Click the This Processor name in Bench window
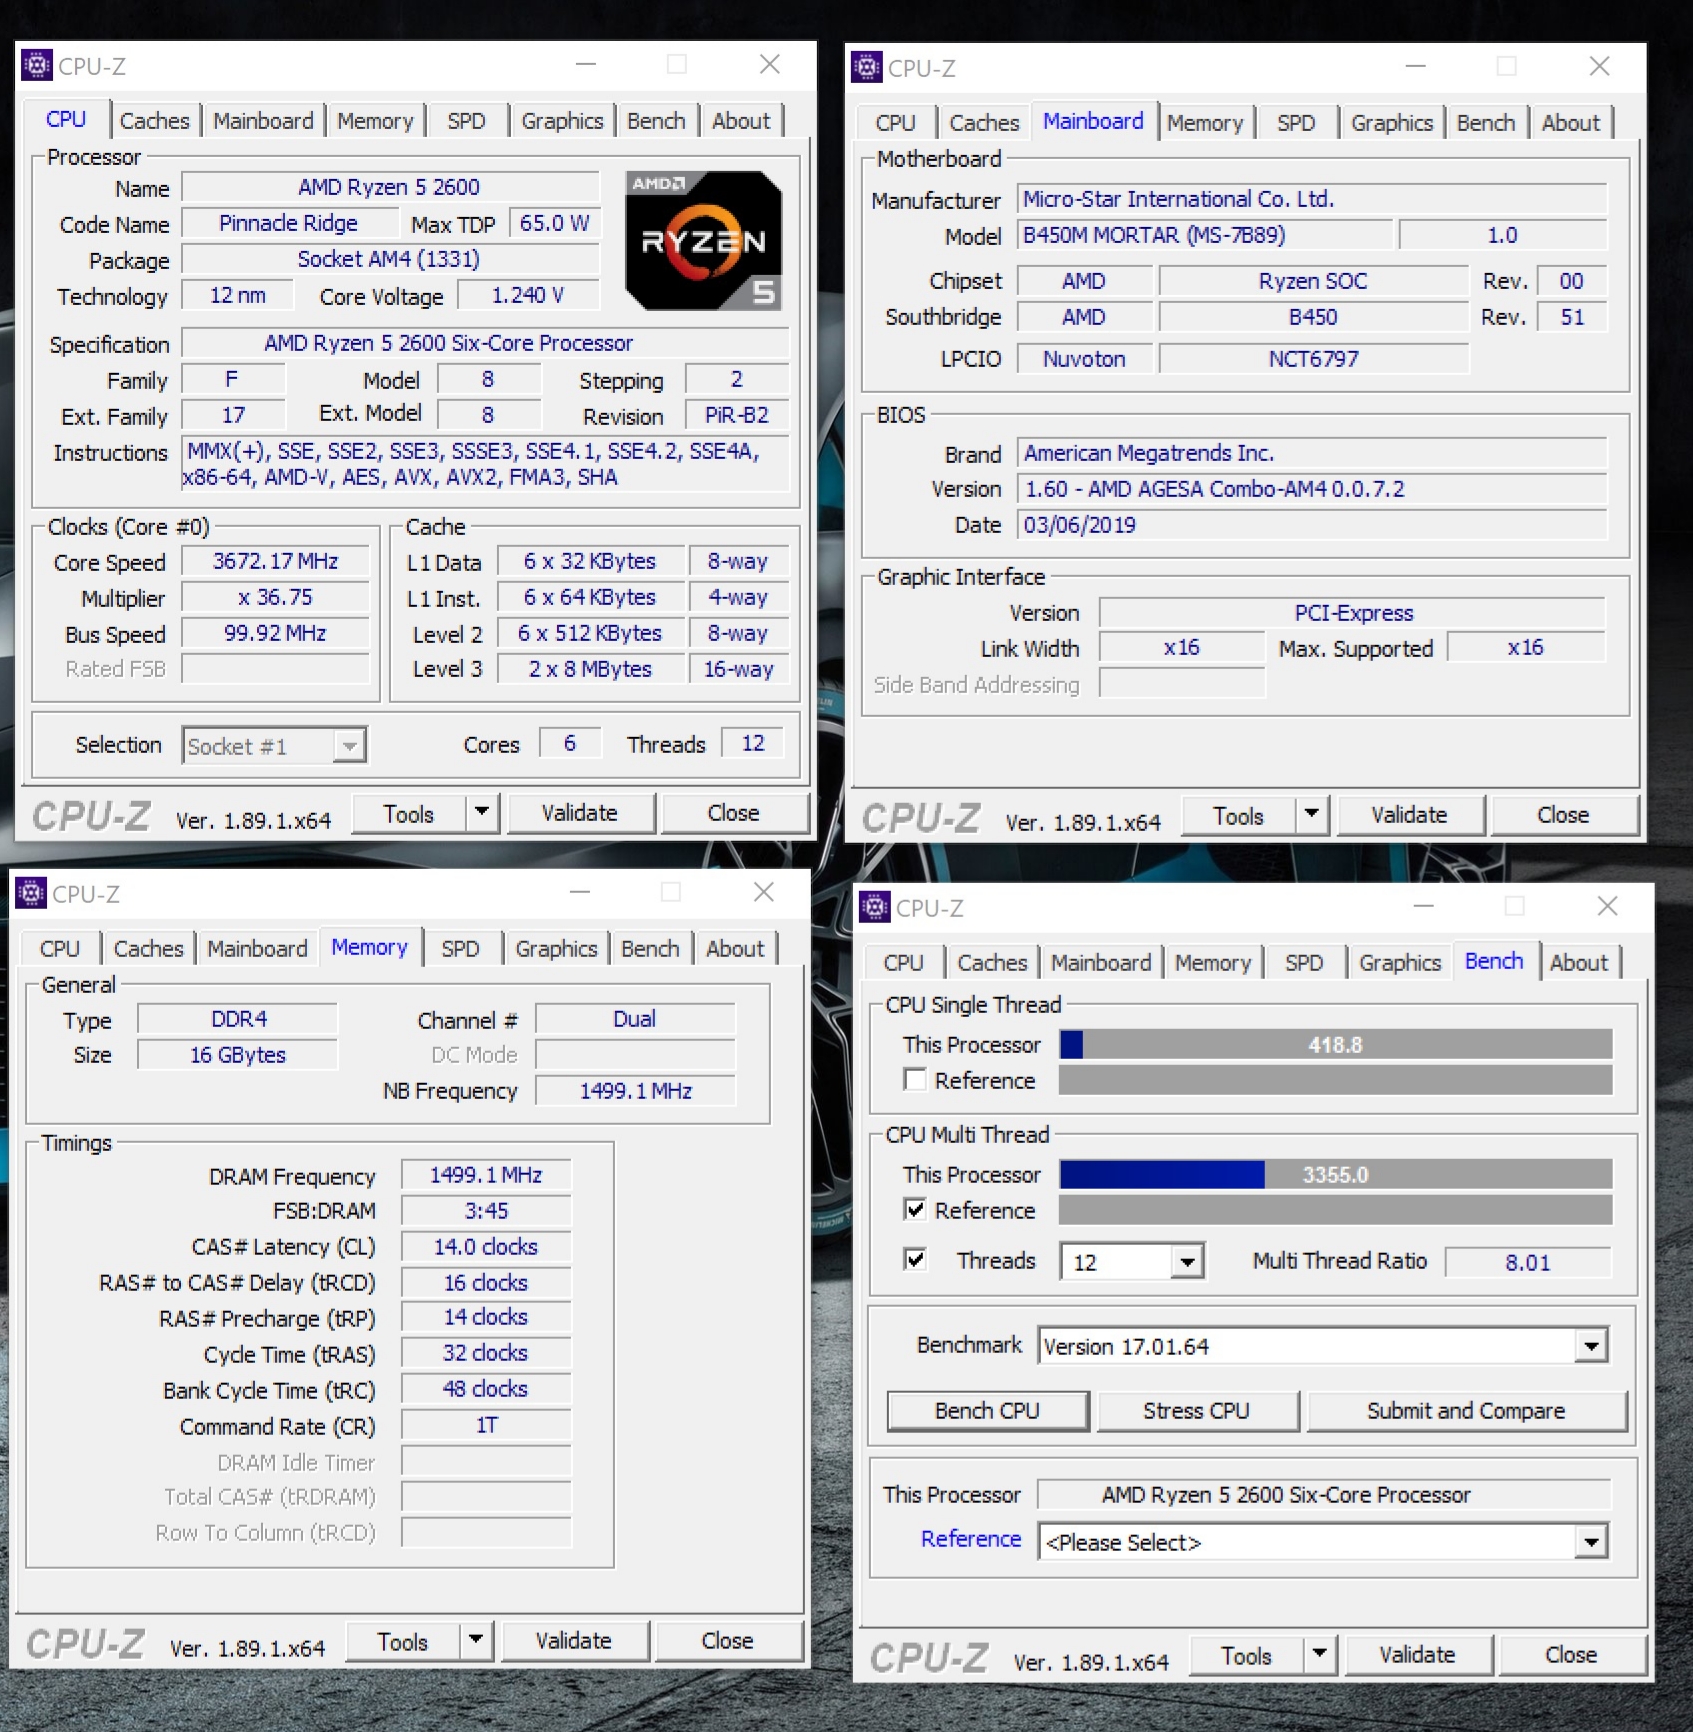The width and height of the screenshot is (1693, 1732). (x=1325, y=1495)
